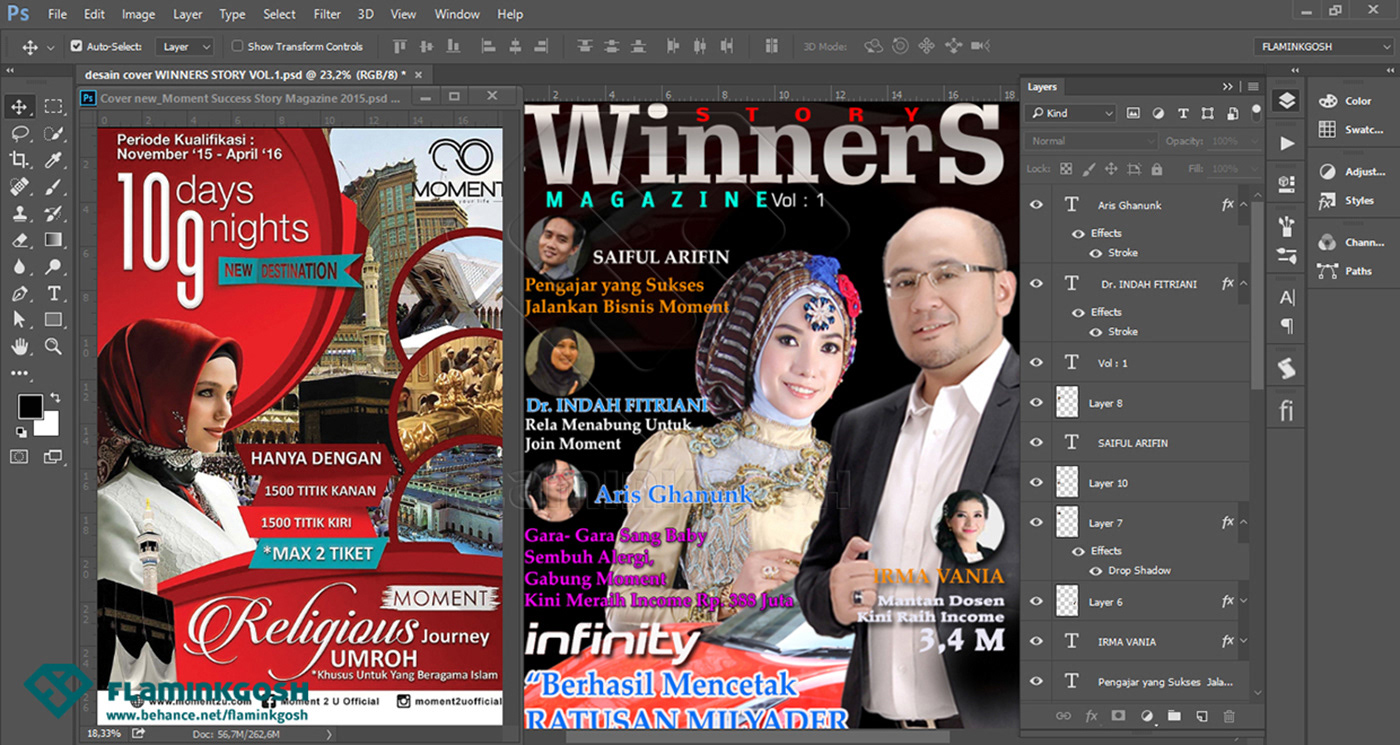Click the foreground color swatch

tap(29, 406)
